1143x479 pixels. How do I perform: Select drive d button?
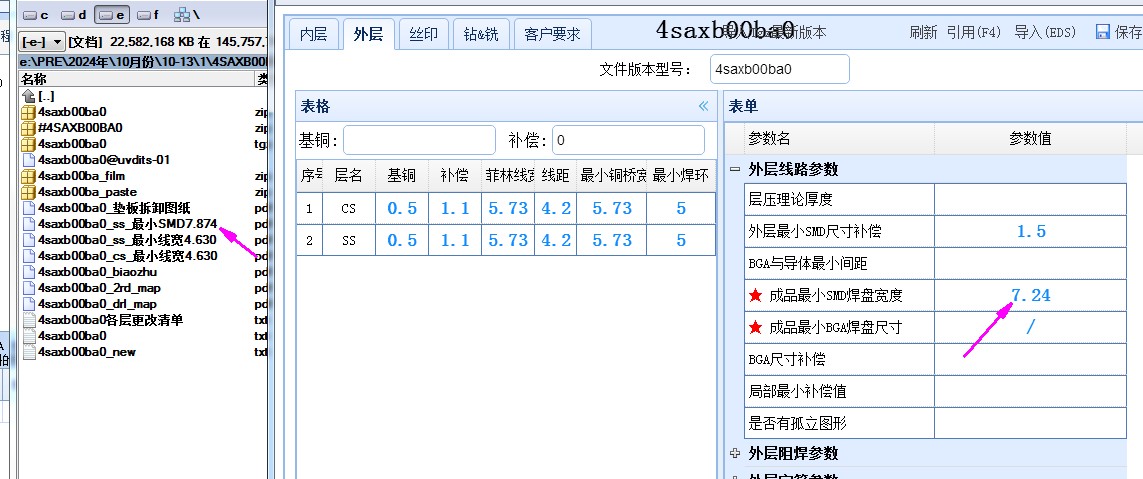click(74, 15)
